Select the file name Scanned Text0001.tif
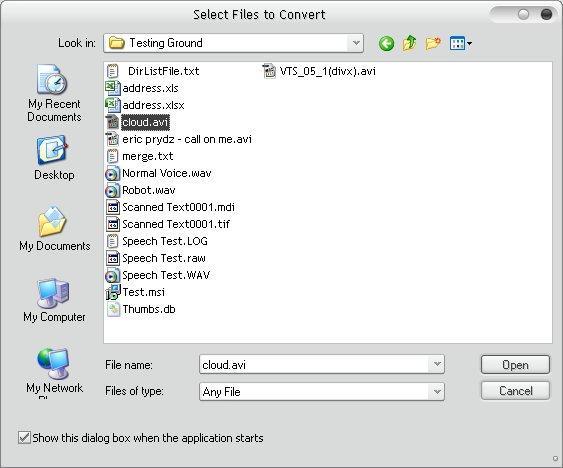Viewport: 563px width, 468px height. [x=176, y=224]
